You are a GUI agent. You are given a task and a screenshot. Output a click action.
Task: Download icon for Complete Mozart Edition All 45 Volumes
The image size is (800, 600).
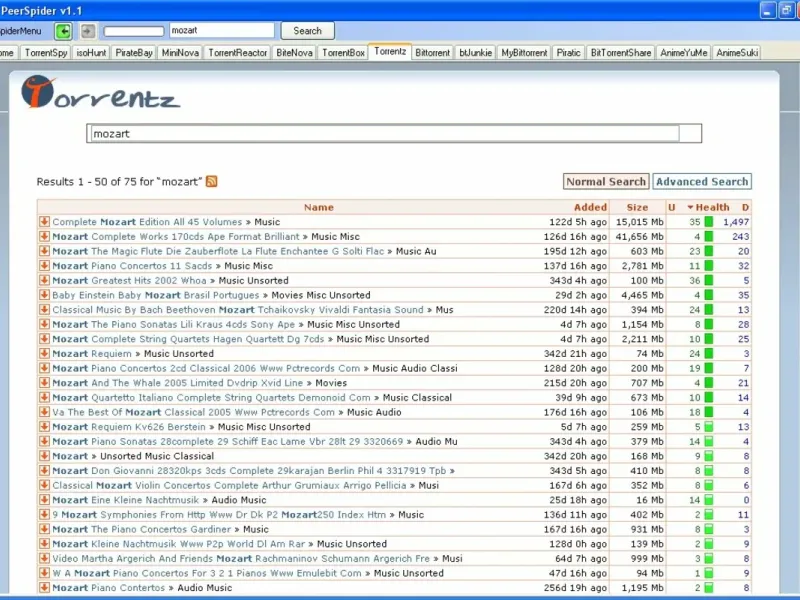(x=44, y=221)
